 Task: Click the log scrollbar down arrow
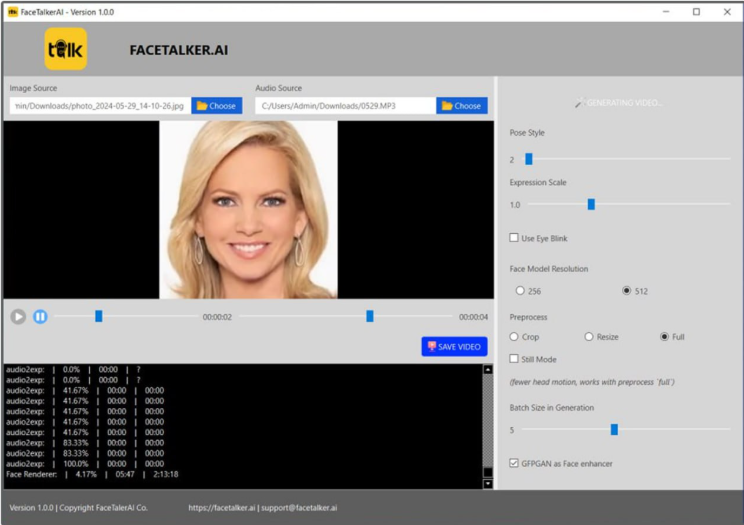pos(488,484)
